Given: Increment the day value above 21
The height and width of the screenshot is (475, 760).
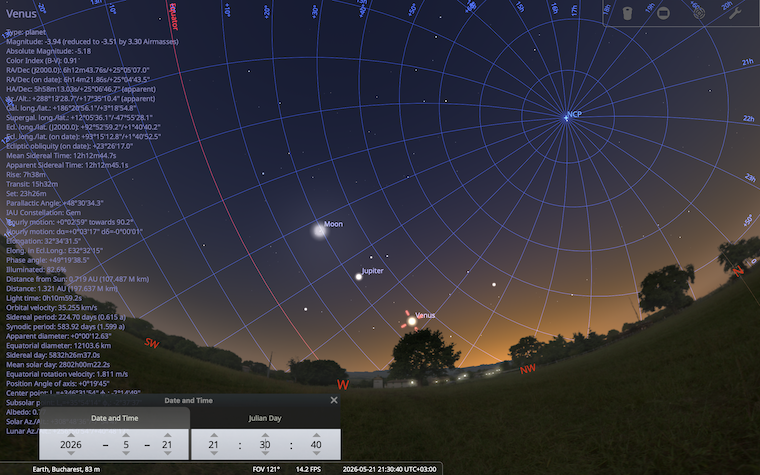Looking at the screenshot, I should (x=167, y=435).
